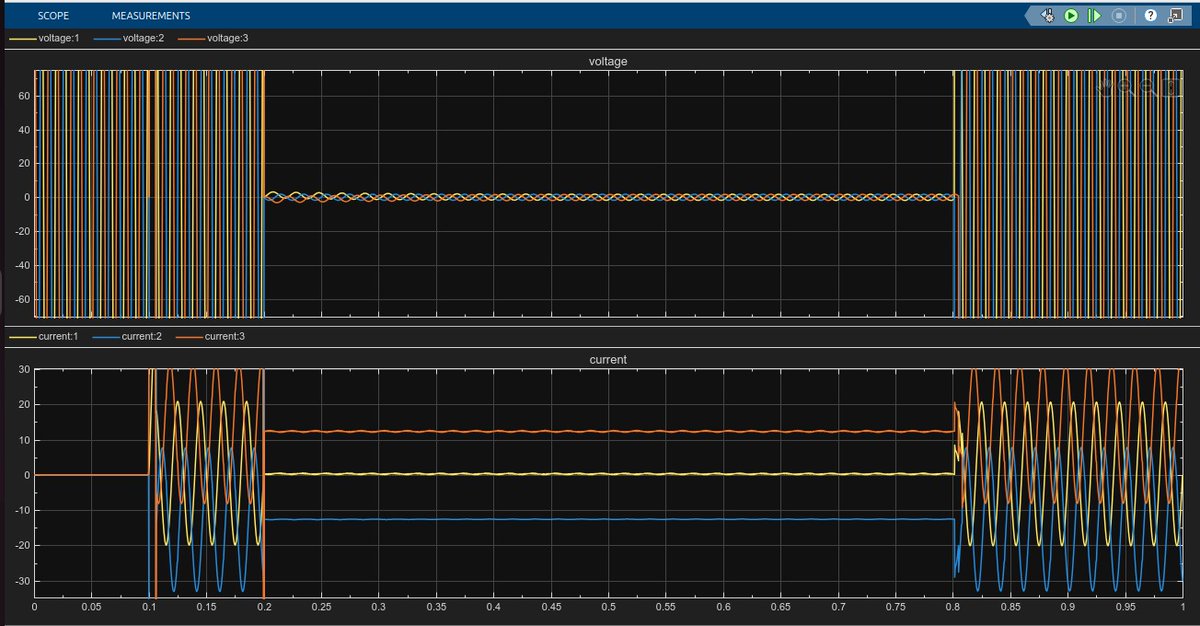Zoom in on the voltage plot
Viewport: 1200px width, 626px height.
click(1123, 84)
